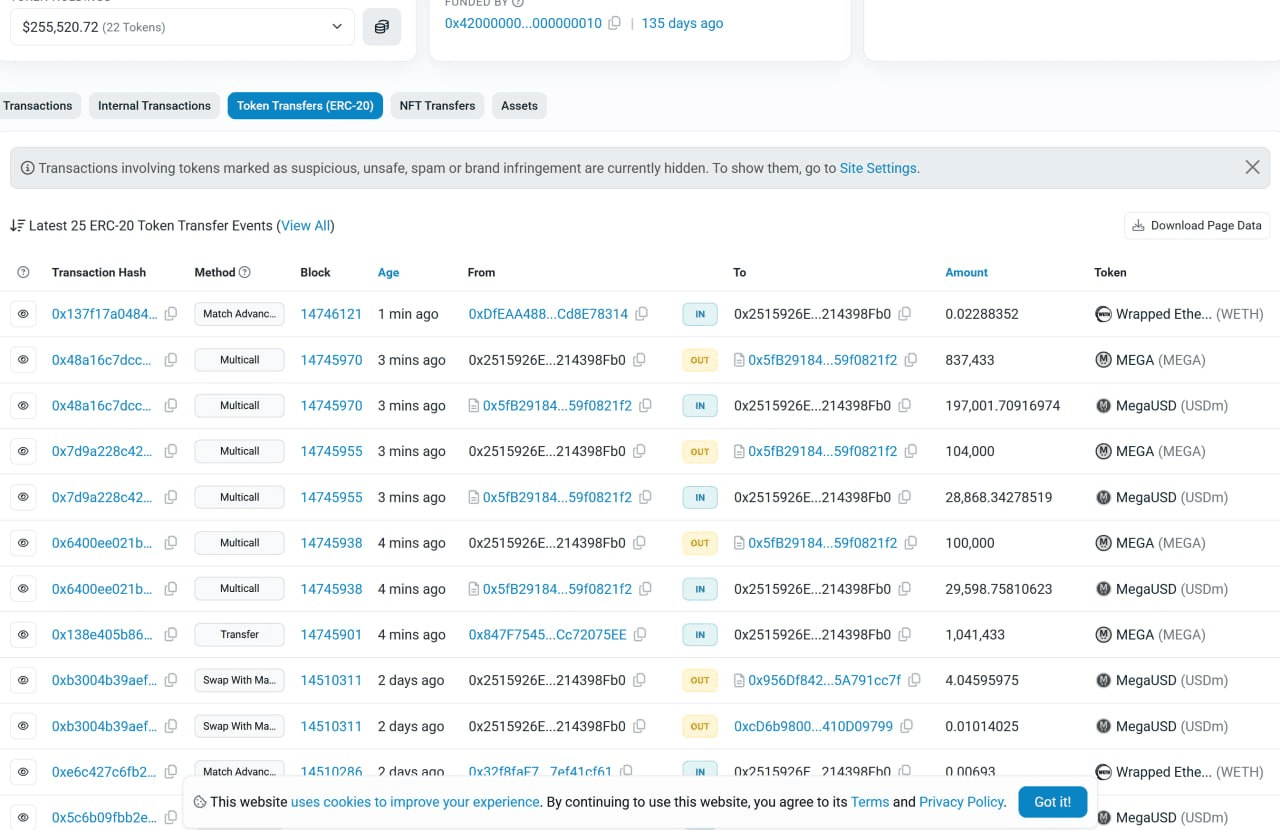The width and height of the screenshot is (1280, 830).
Task: Copy the 0xDfEAA488 from address
Action: [642, 314]
